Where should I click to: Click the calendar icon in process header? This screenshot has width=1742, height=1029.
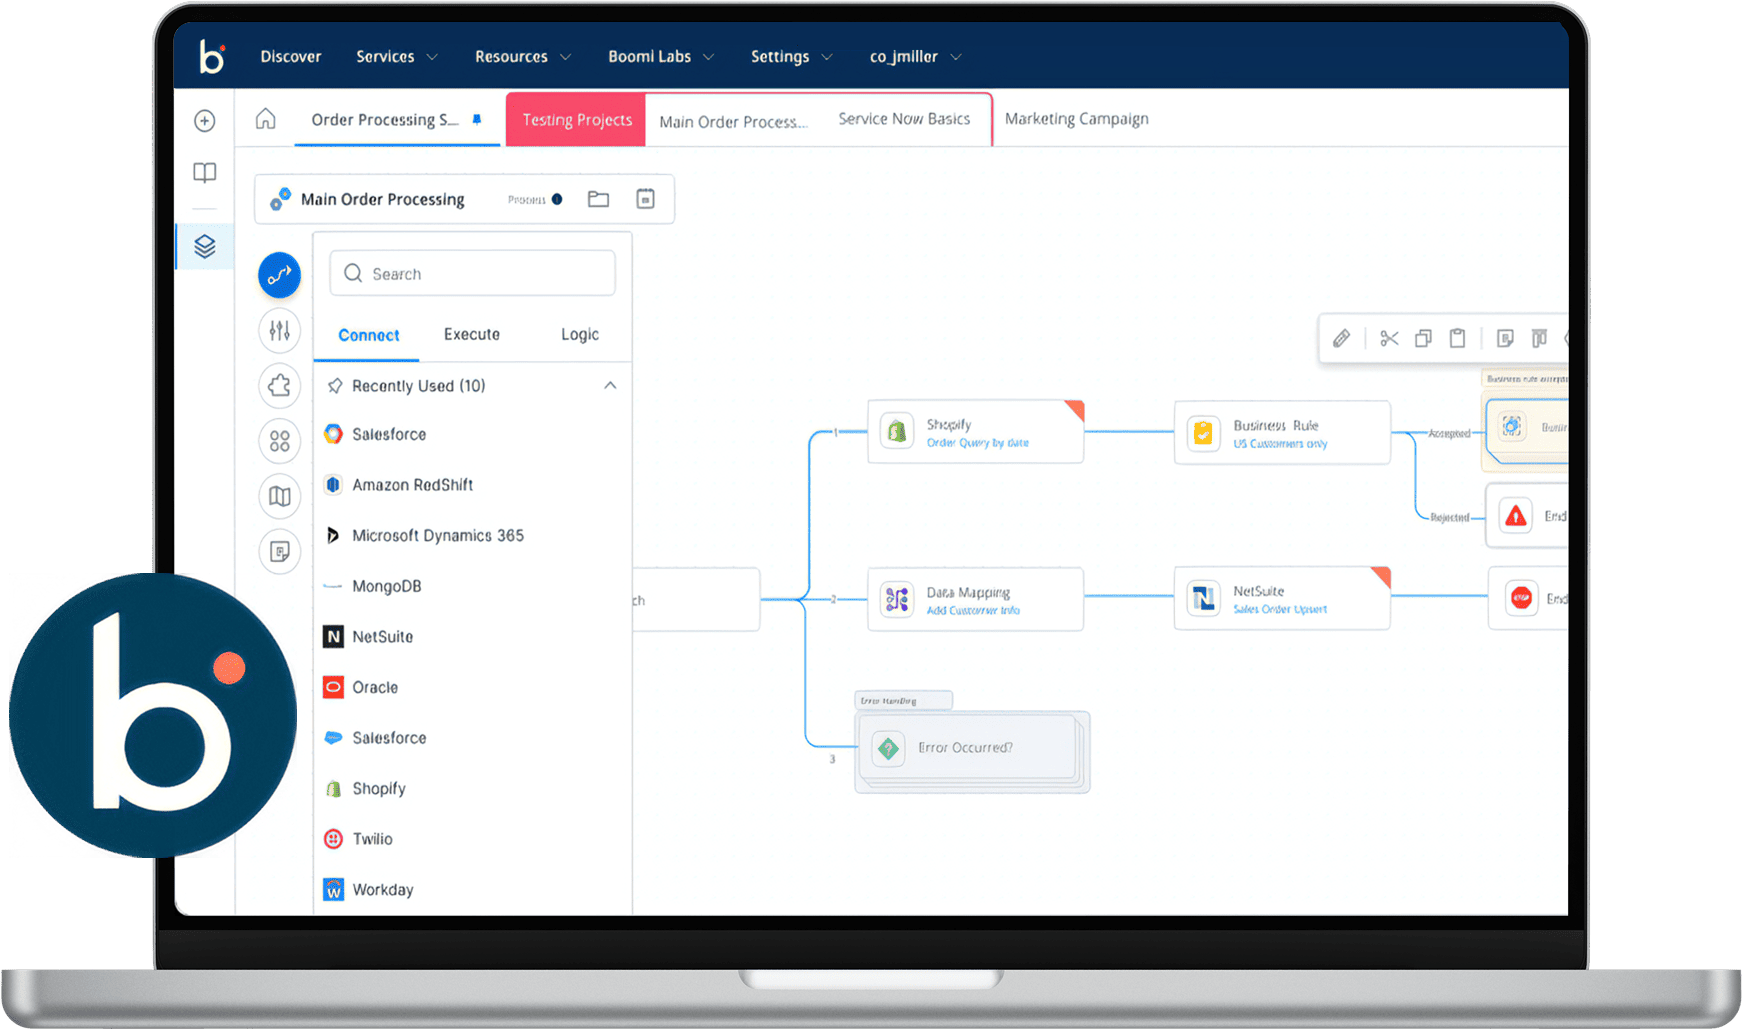646,199
